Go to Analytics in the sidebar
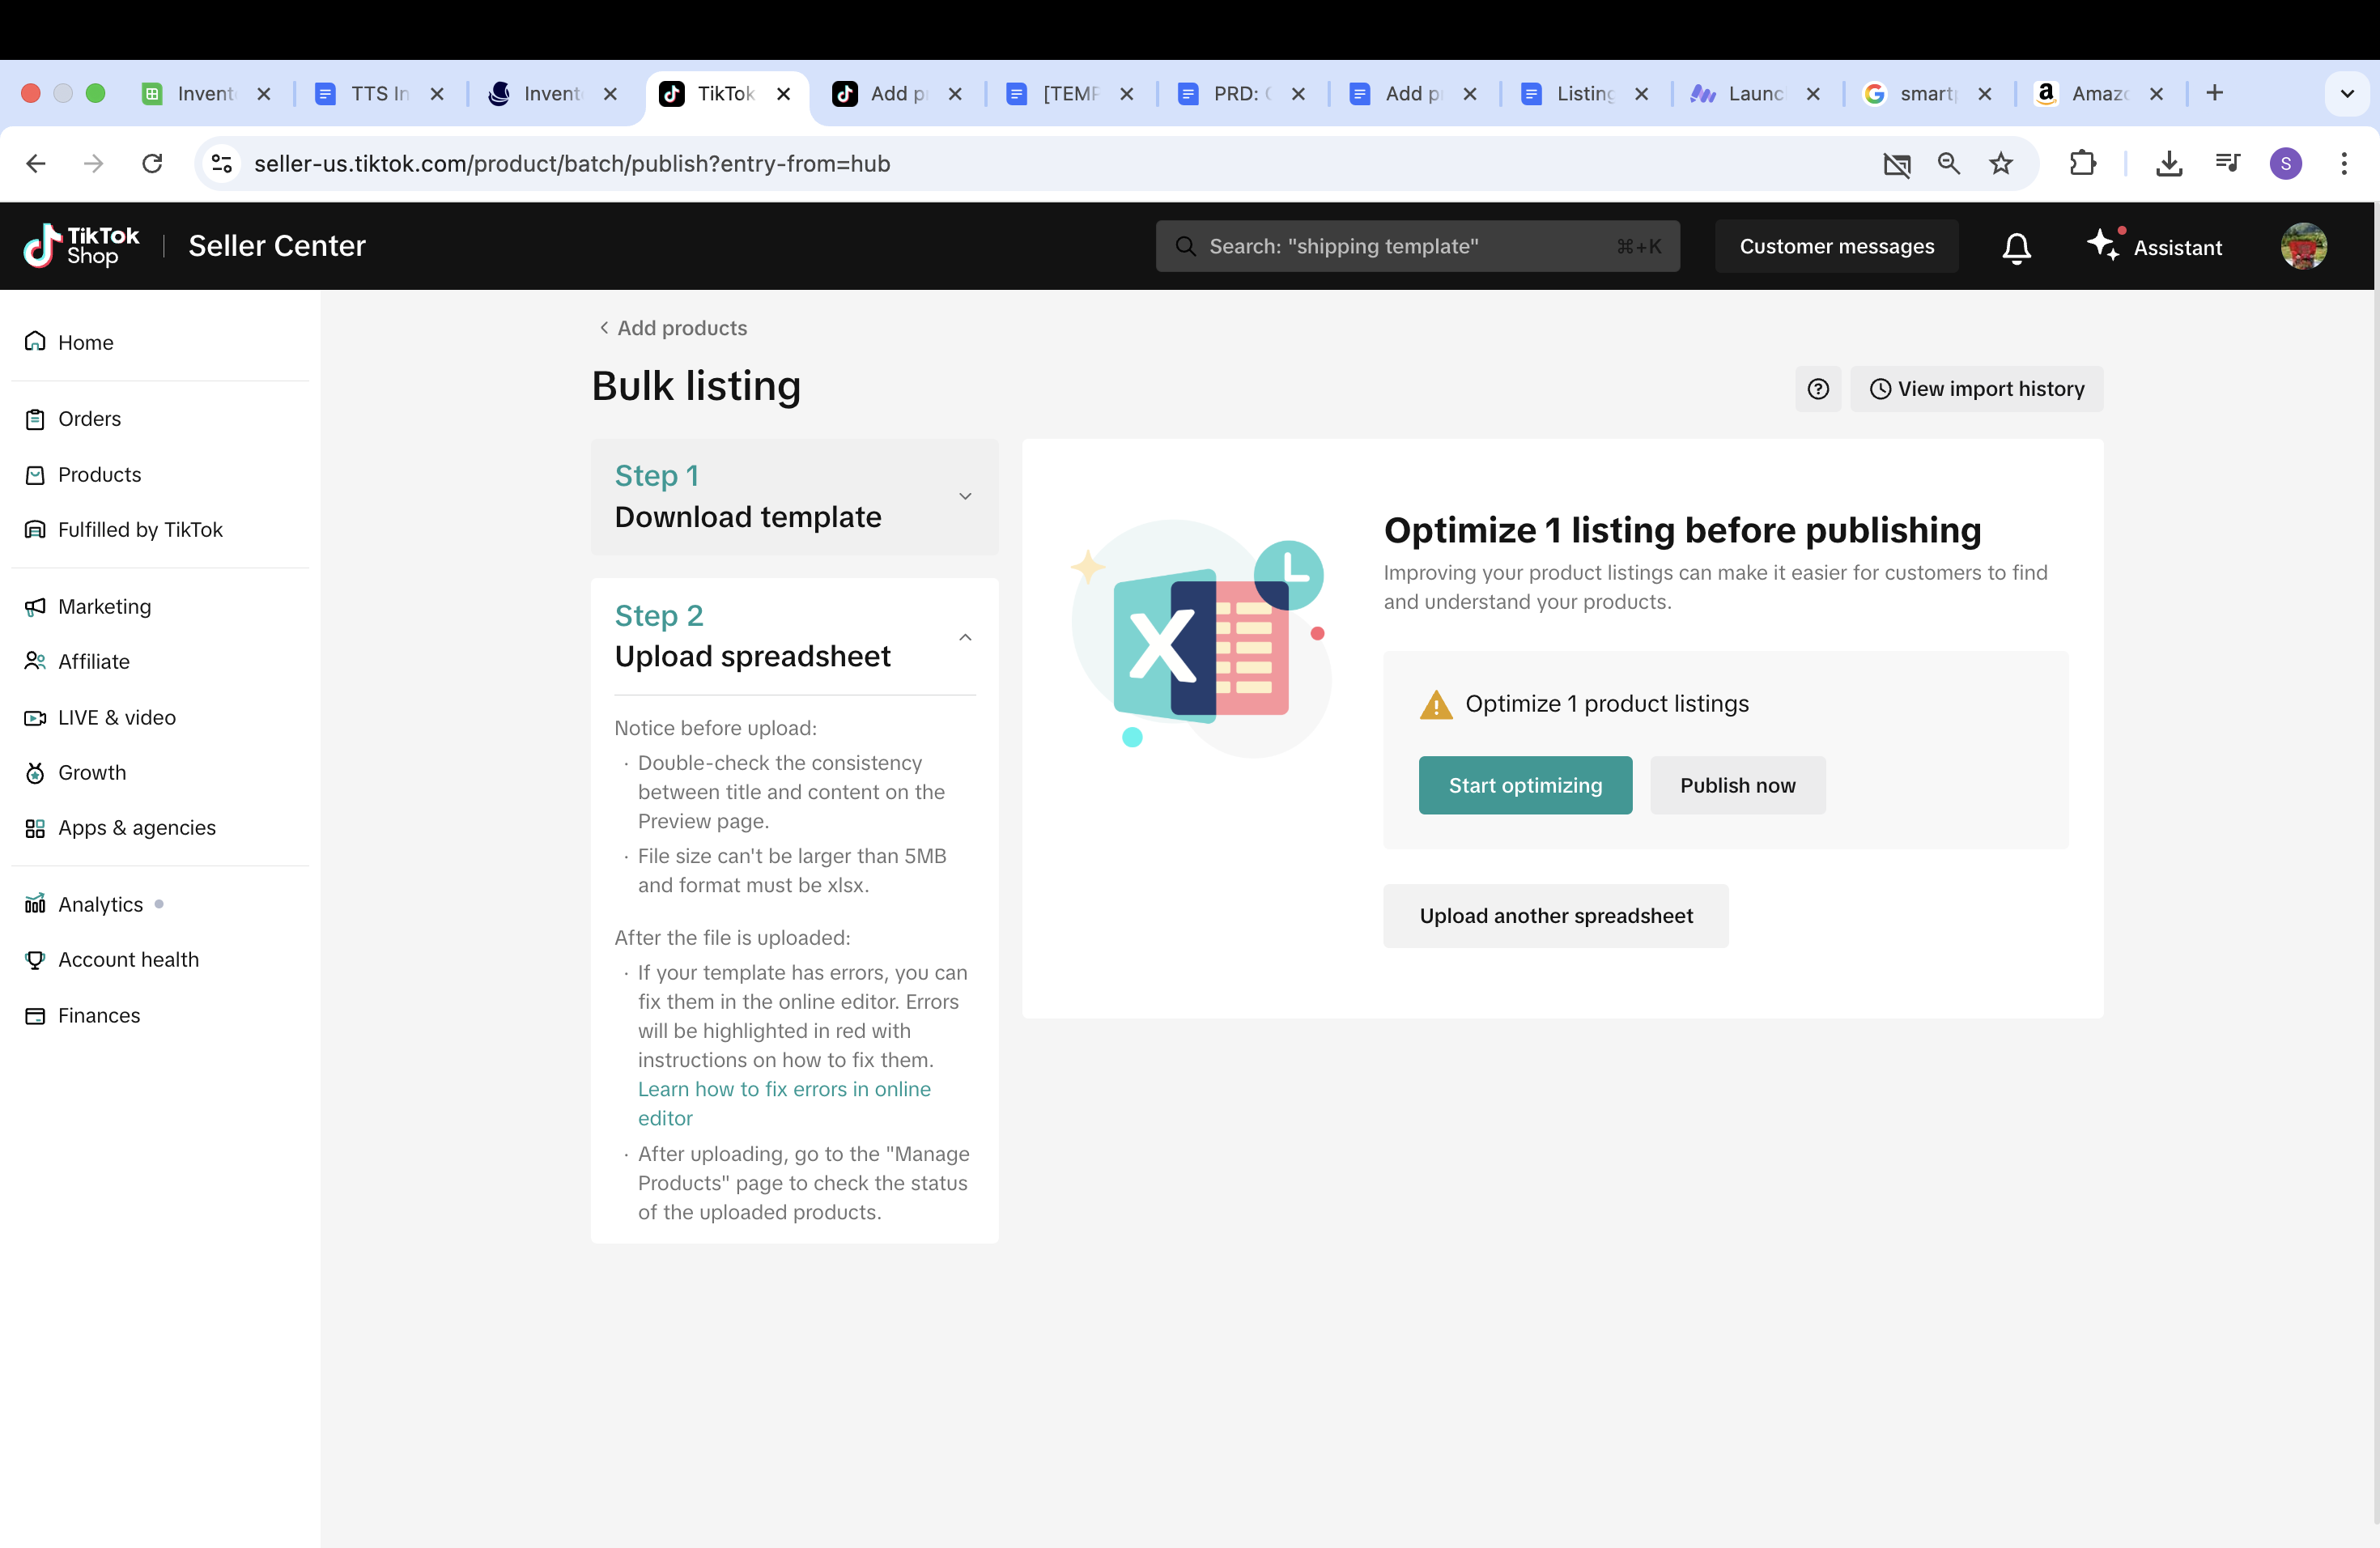Screen dimensions: 2380x1548 [100, 904]
